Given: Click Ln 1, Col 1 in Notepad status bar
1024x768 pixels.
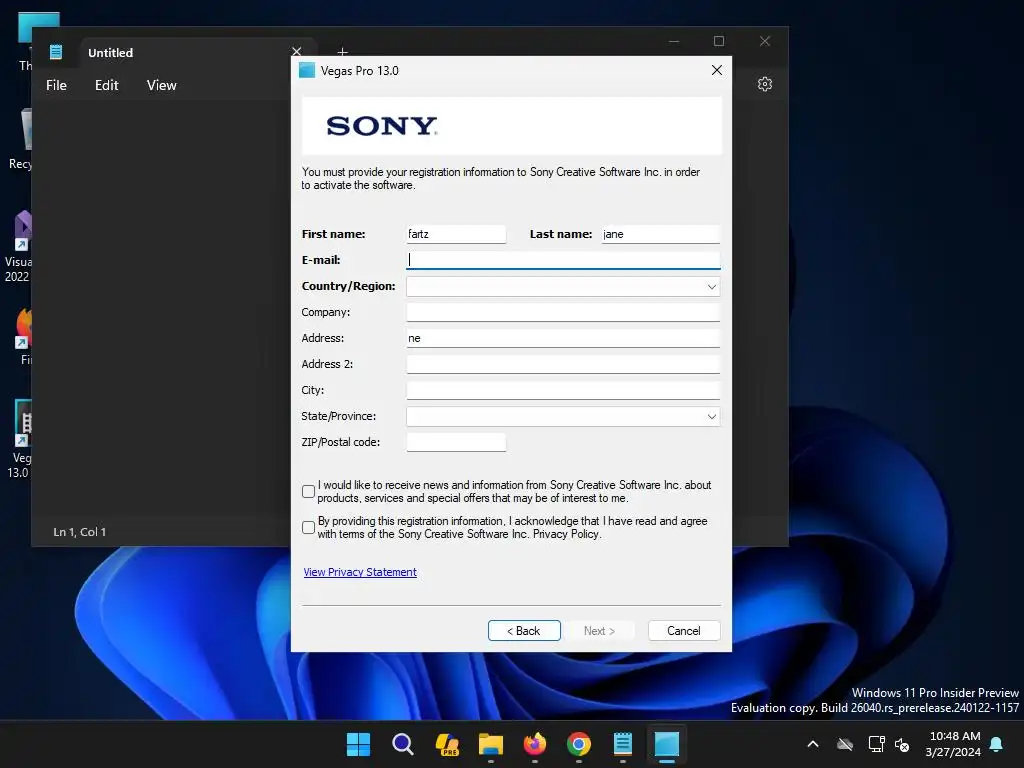Looking at the screenshot, I should point(80,532).
